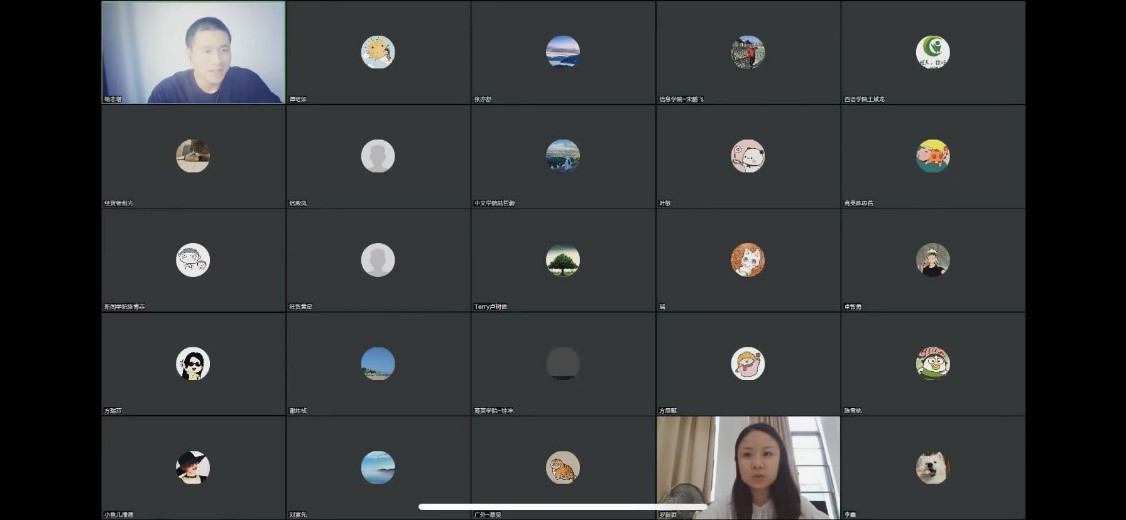Click the sun cartoon avatar
Screen dimensions: 1126x520
click(x=378, y=52)
